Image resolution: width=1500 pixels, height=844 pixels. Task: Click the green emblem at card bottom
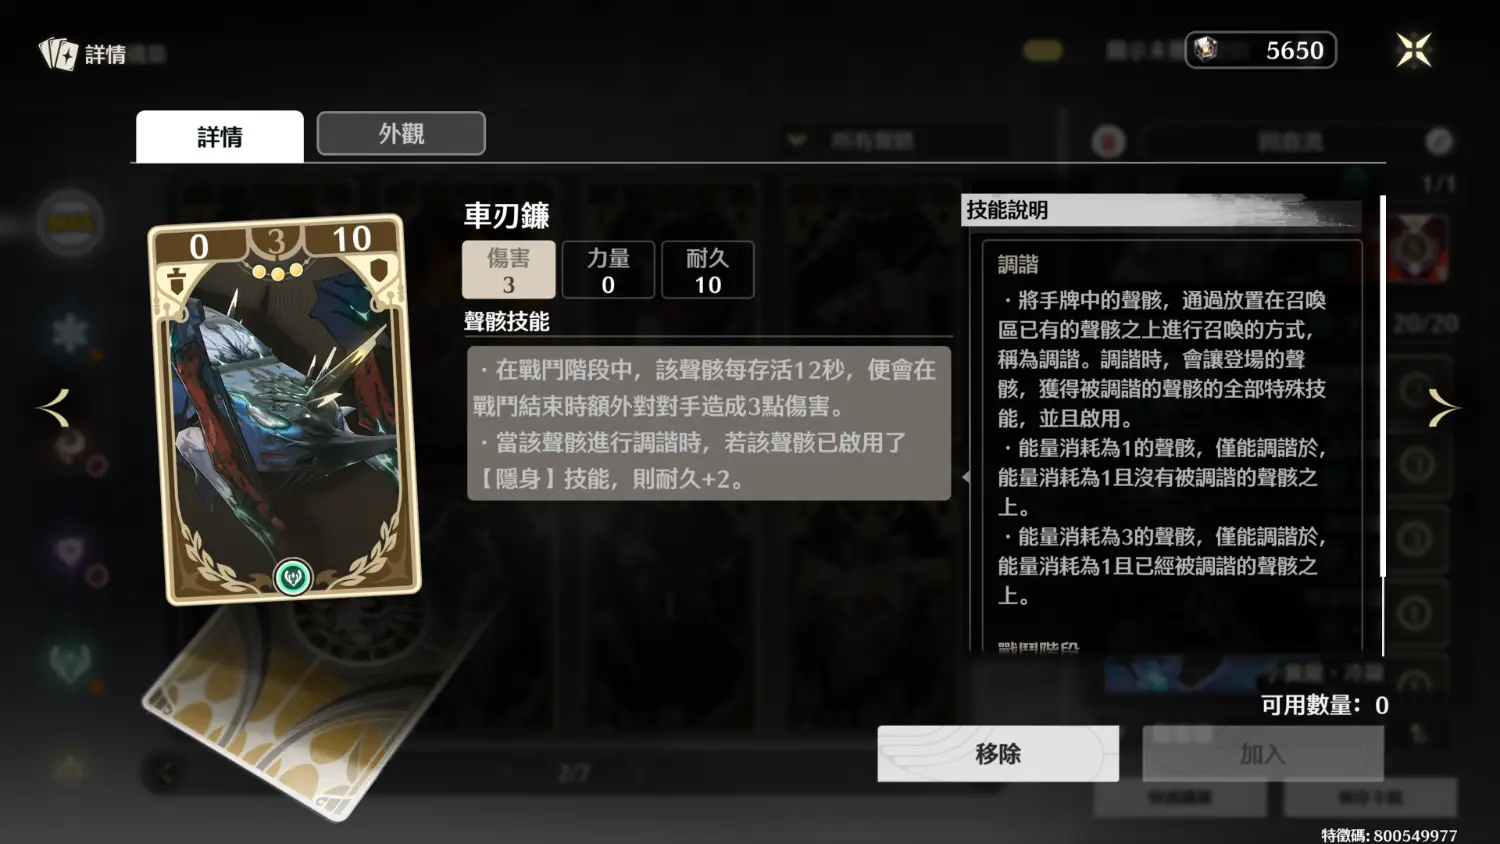click(x=293, y=577)
